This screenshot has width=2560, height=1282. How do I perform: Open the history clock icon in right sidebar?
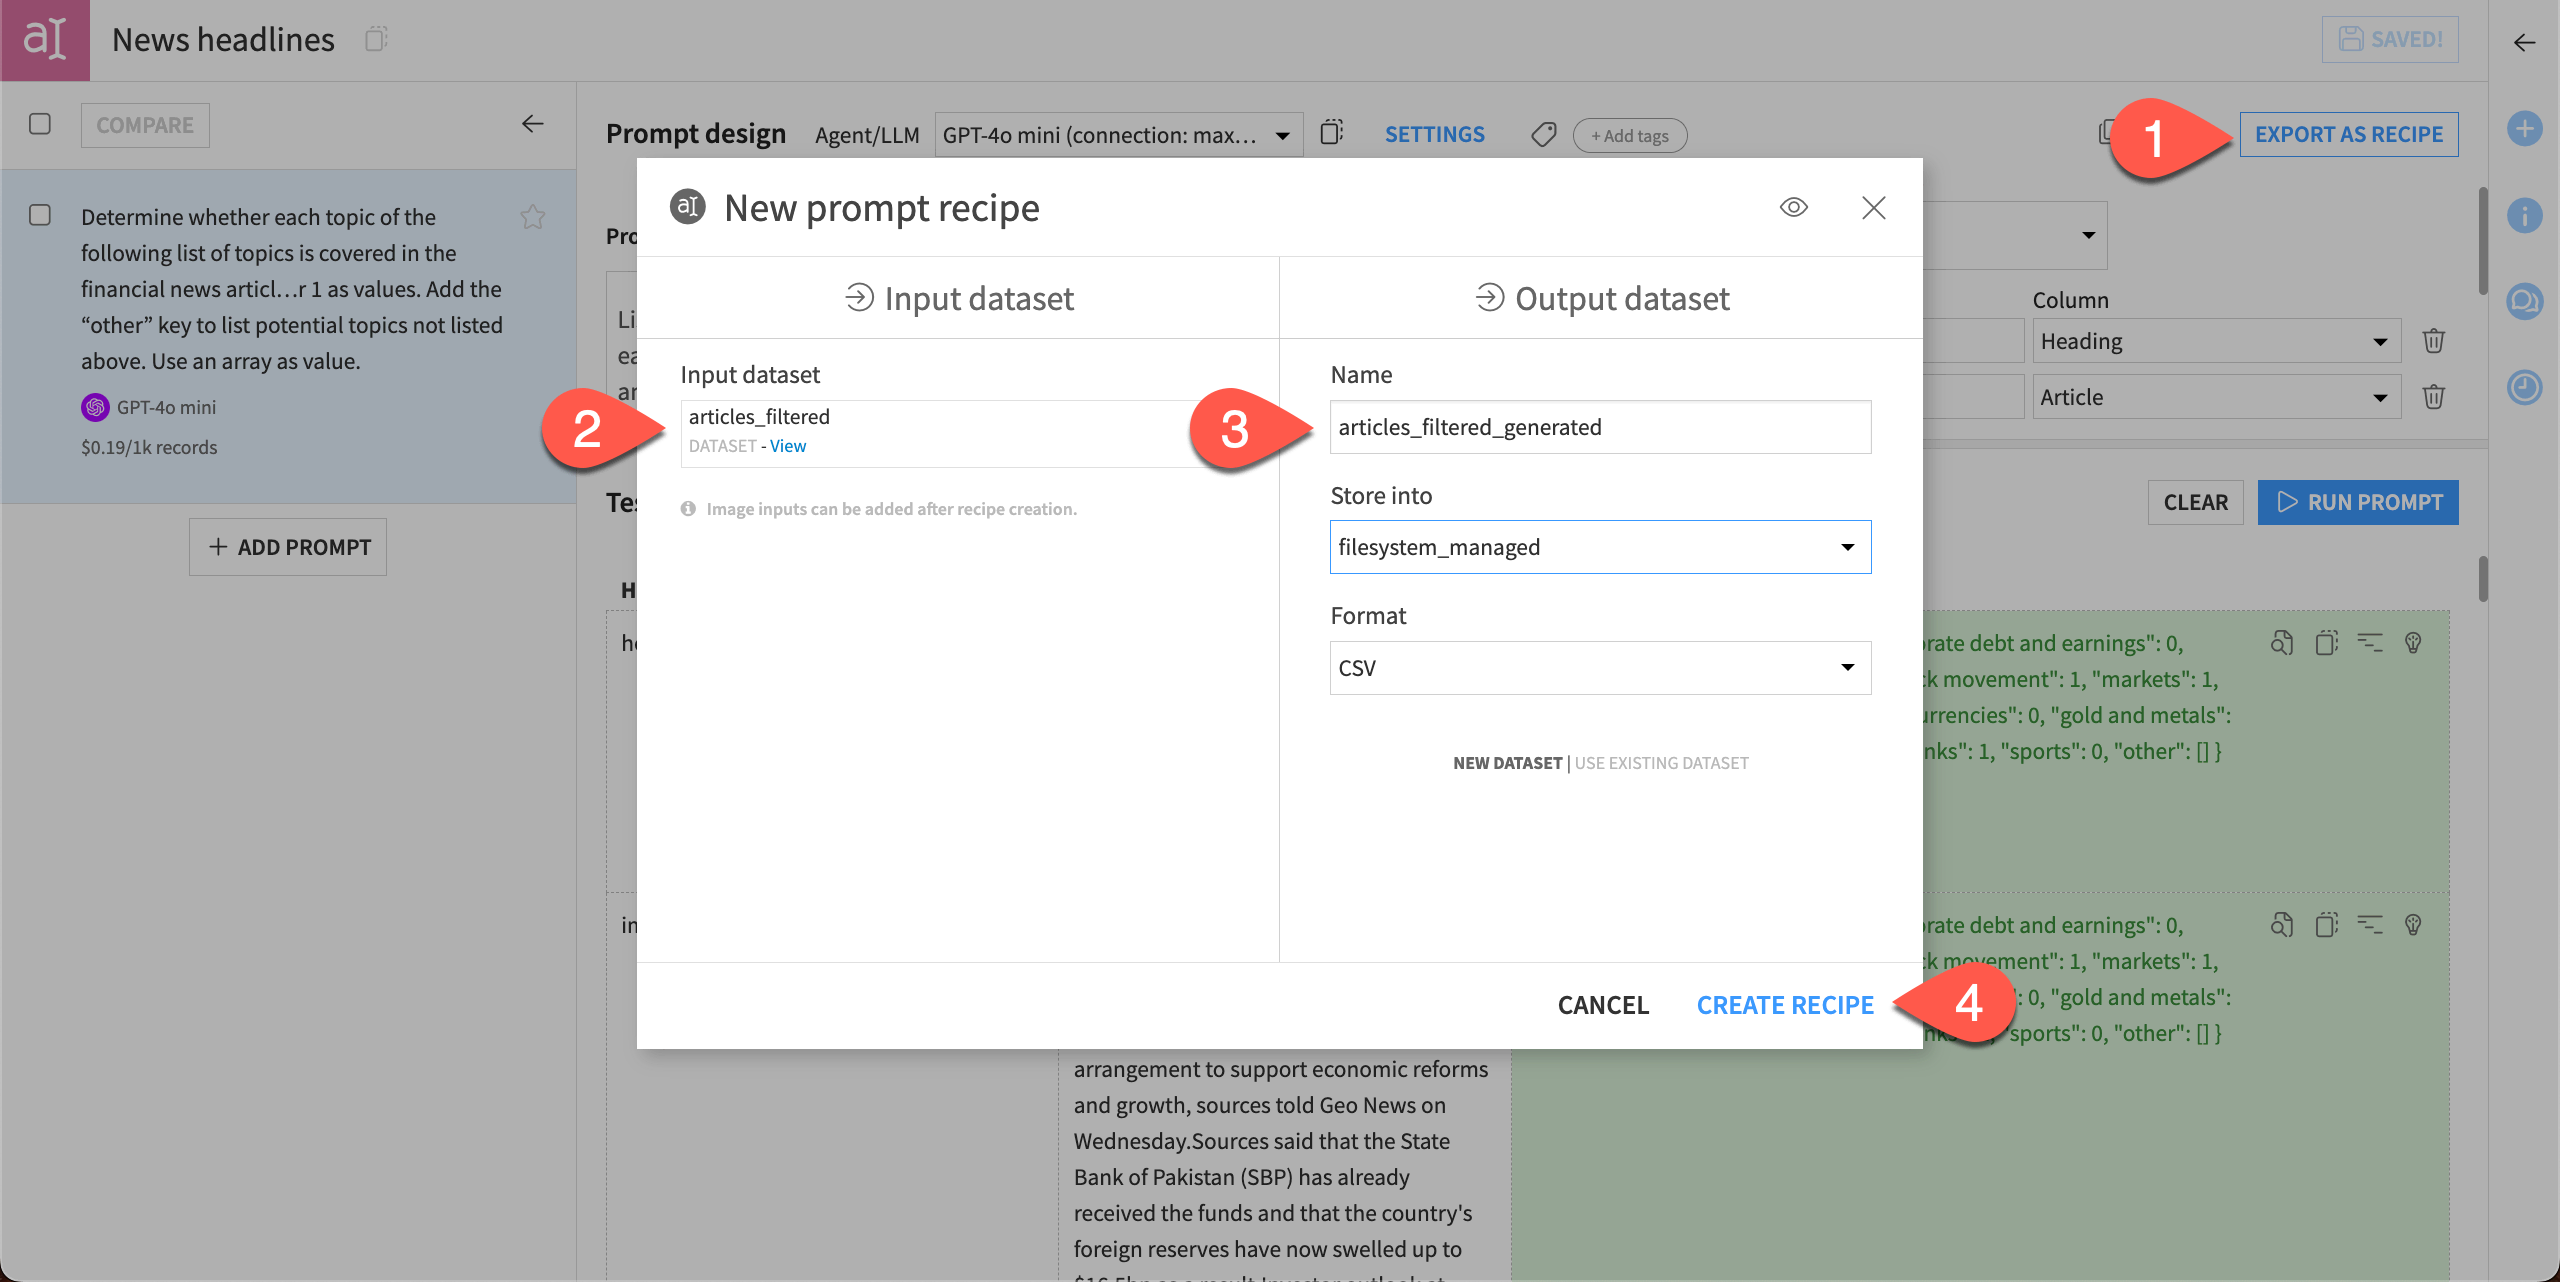coord(2524,388)
